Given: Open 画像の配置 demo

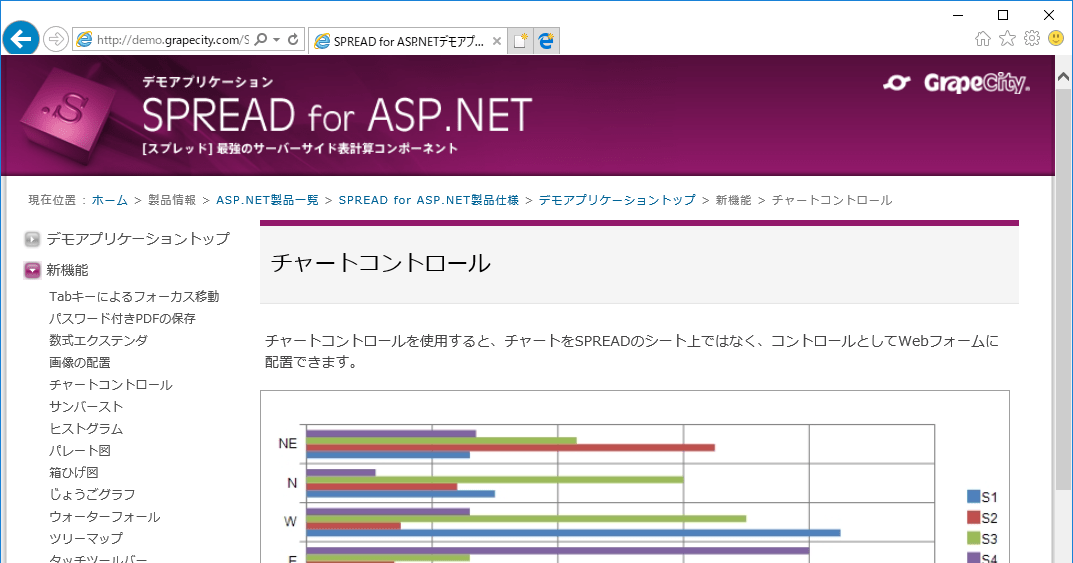Looking at the screenshot, I should [x=79, y=362].
